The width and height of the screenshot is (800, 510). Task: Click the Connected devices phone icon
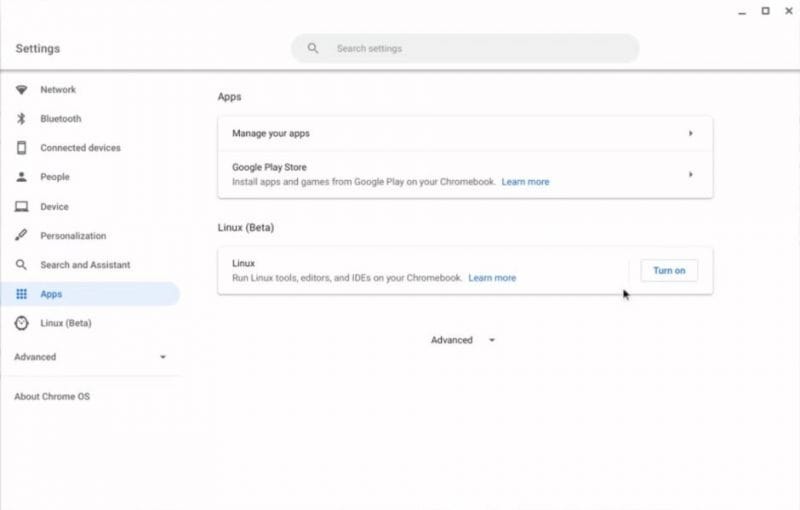(21, 148)
